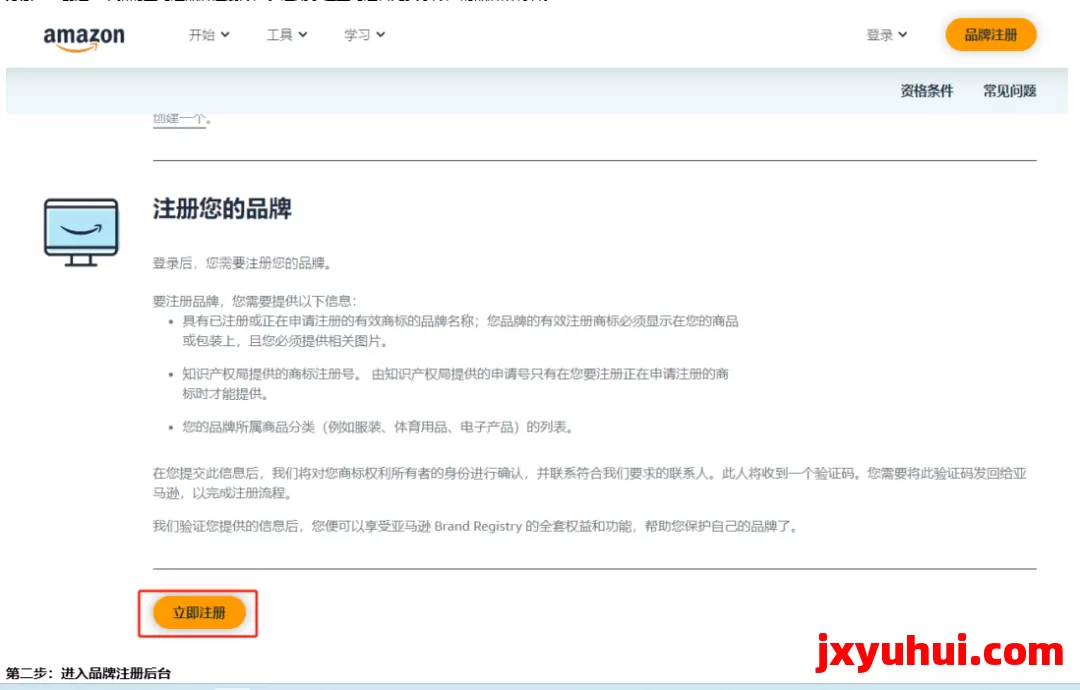Expand the 登录 dropdown

(886, 34)
